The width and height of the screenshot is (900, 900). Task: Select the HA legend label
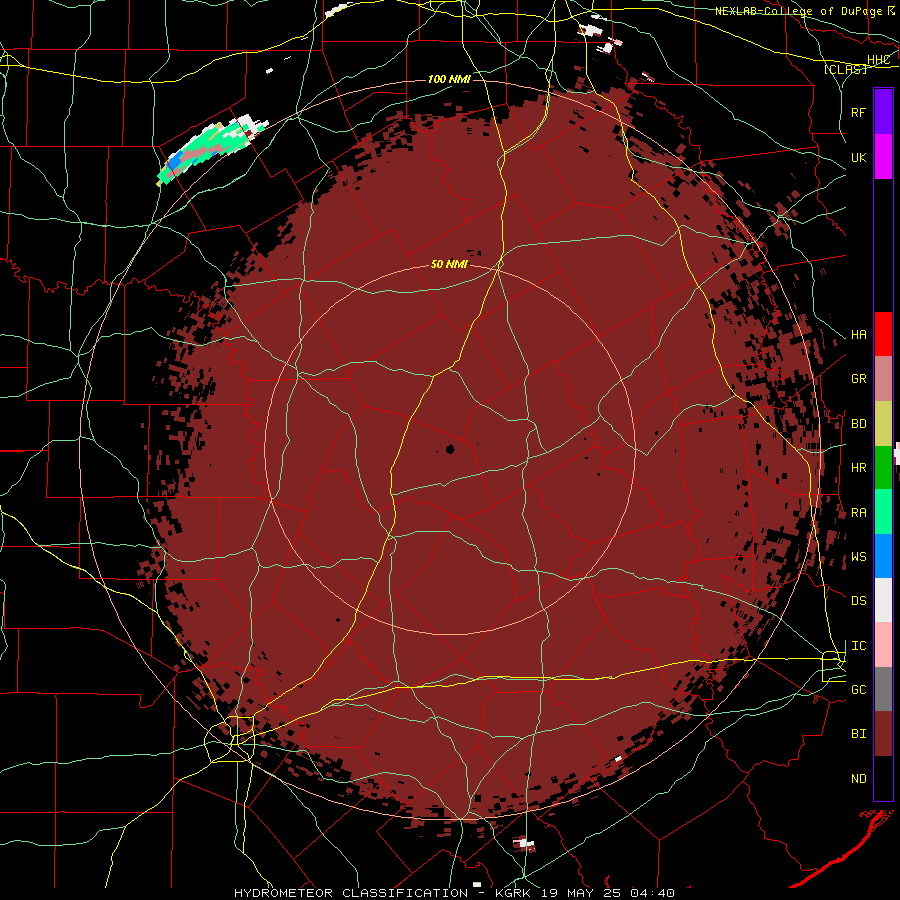pyautogui.click(x=858, y=335)
